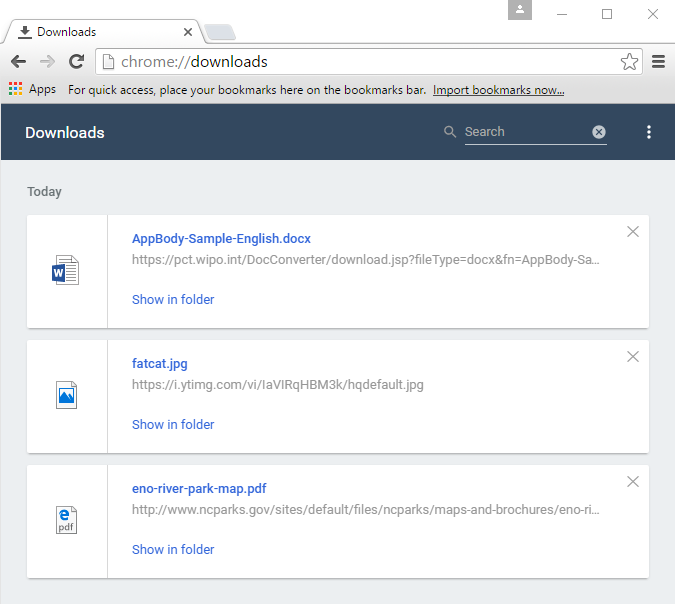The image size is (675, 604).
Task: Select the Downloads browser tab
Action: click(x=100, y=32)
